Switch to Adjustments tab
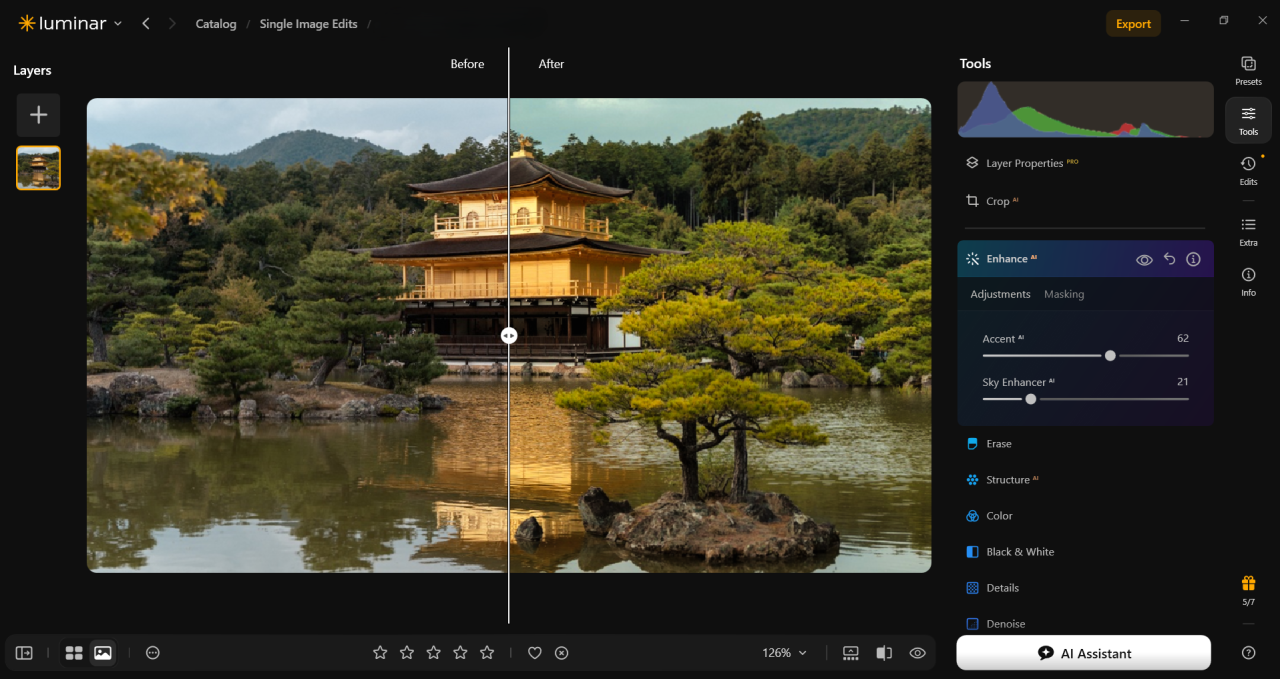 point(1000,294)
